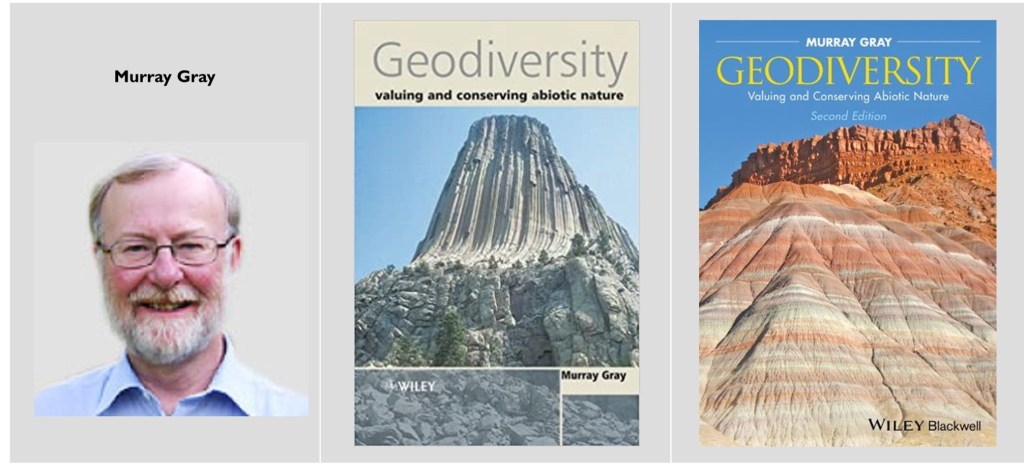Image resolution: width=1024 pixels, height=472 pixels.
Task: Click the portrait photo of a bearded man
Action: click(x=171, y=279)
